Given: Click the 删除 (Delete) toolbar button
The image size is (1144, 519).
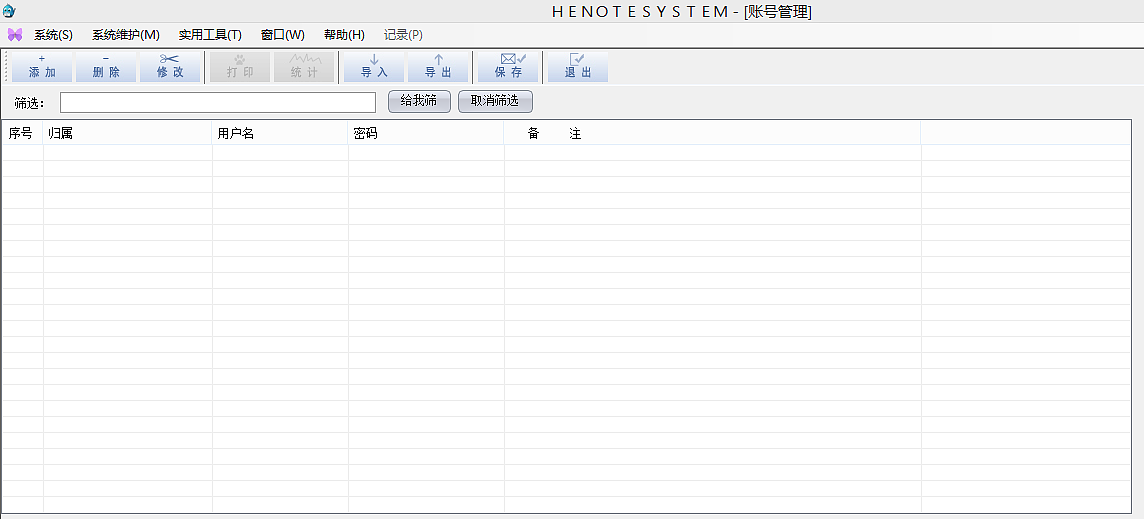Looking at the screenshot, I should [x=106, y=66].
